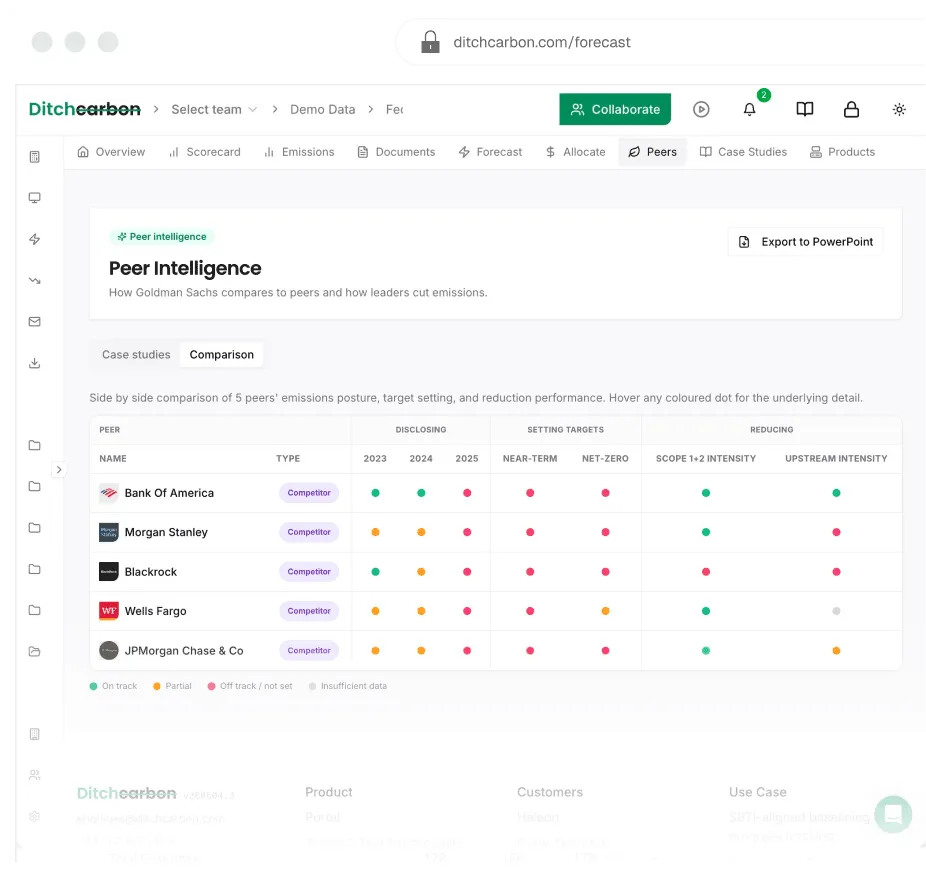Click Blackrock 2025 disclosing dot
Screen dimensions: 926x869
pyautogui.click(x=467, y=572)
